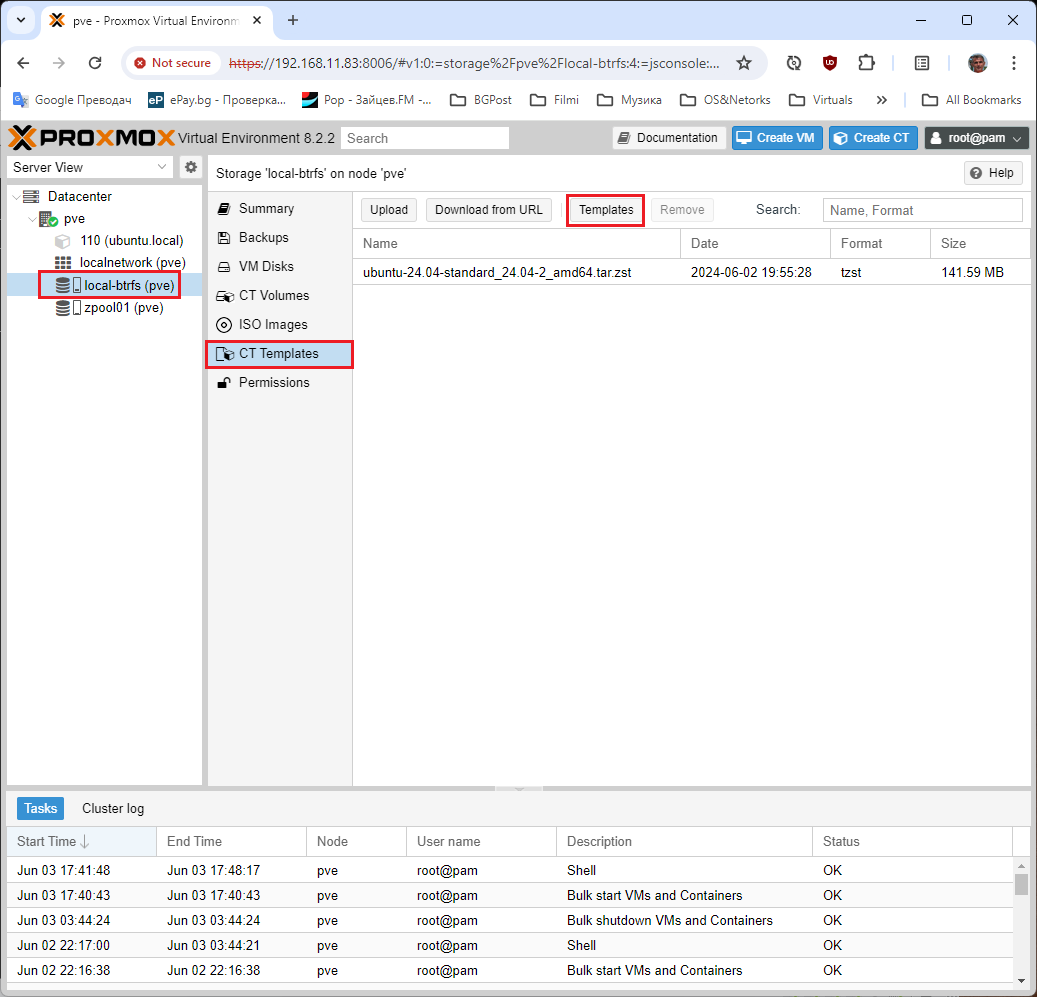The width and height of the screenshot is (1037, 997).
Task: Select the ubuntu-24.04-standard template row
Action: click(x=691, y=272)
